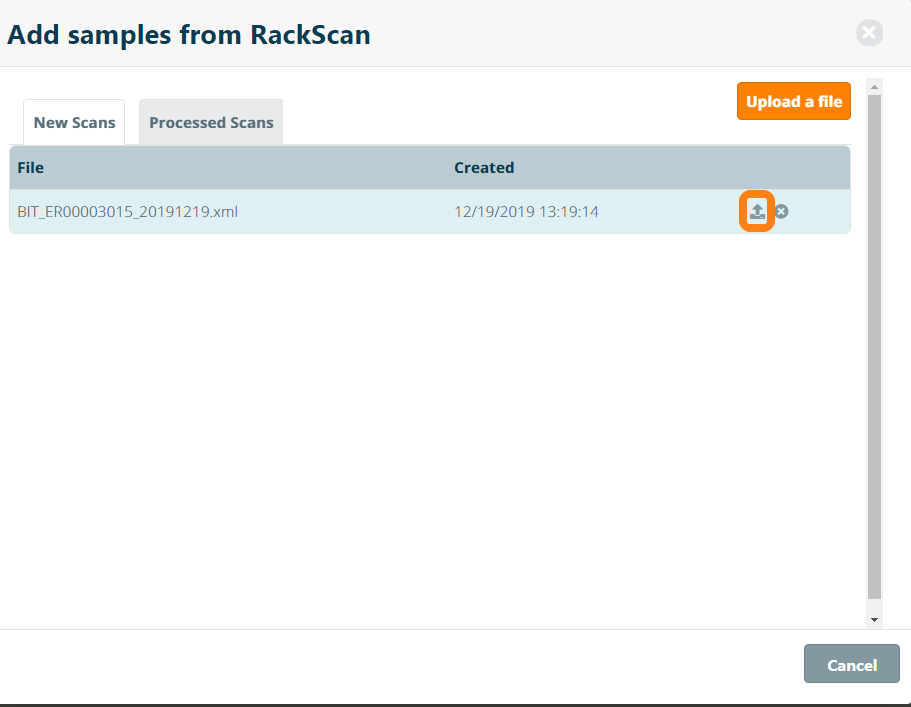Cancel adding samples from RackScan

pyautogui.click(x=851, y=665)
